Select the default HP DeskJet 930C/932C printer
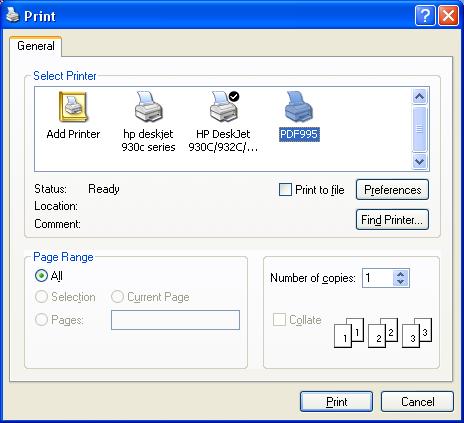This screenshot has width=464, height=423. [224, 107]
